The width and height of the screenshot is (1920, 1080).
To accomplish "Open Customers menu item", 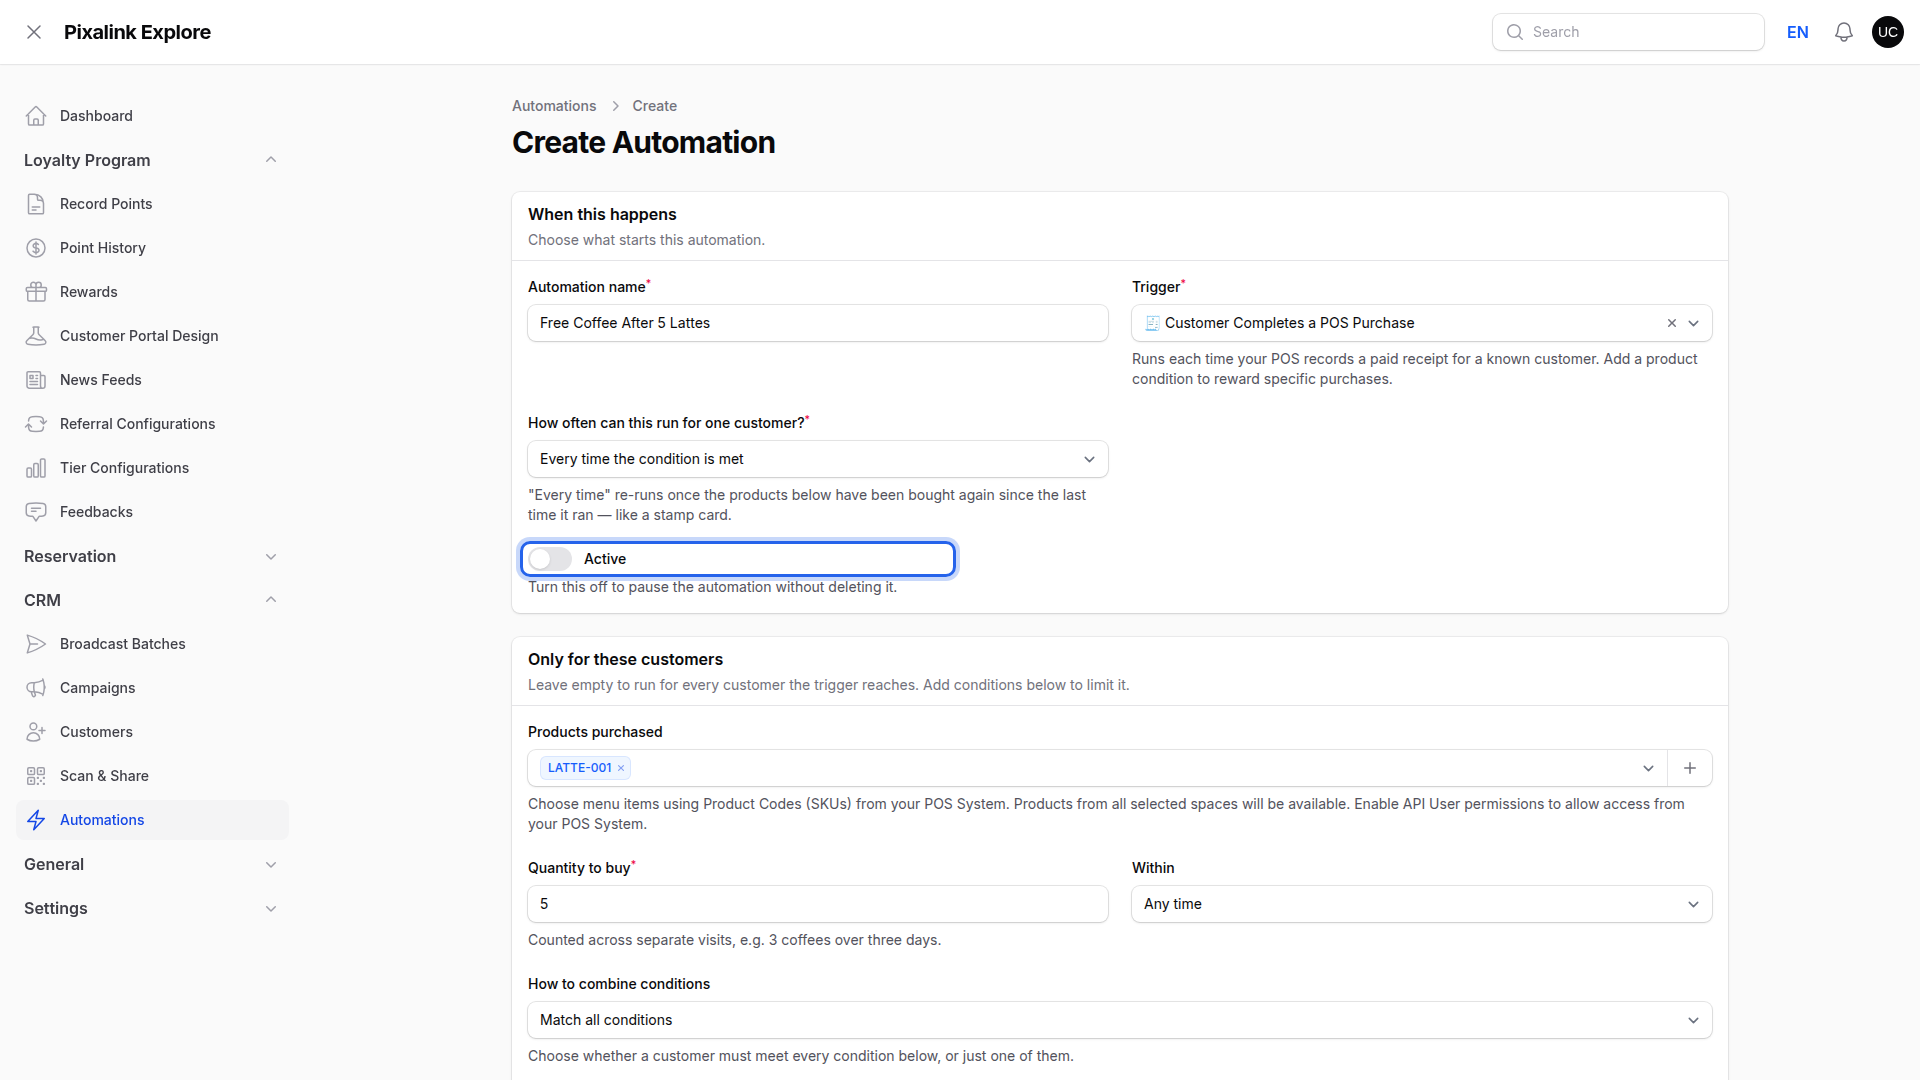I will (152, 732).
